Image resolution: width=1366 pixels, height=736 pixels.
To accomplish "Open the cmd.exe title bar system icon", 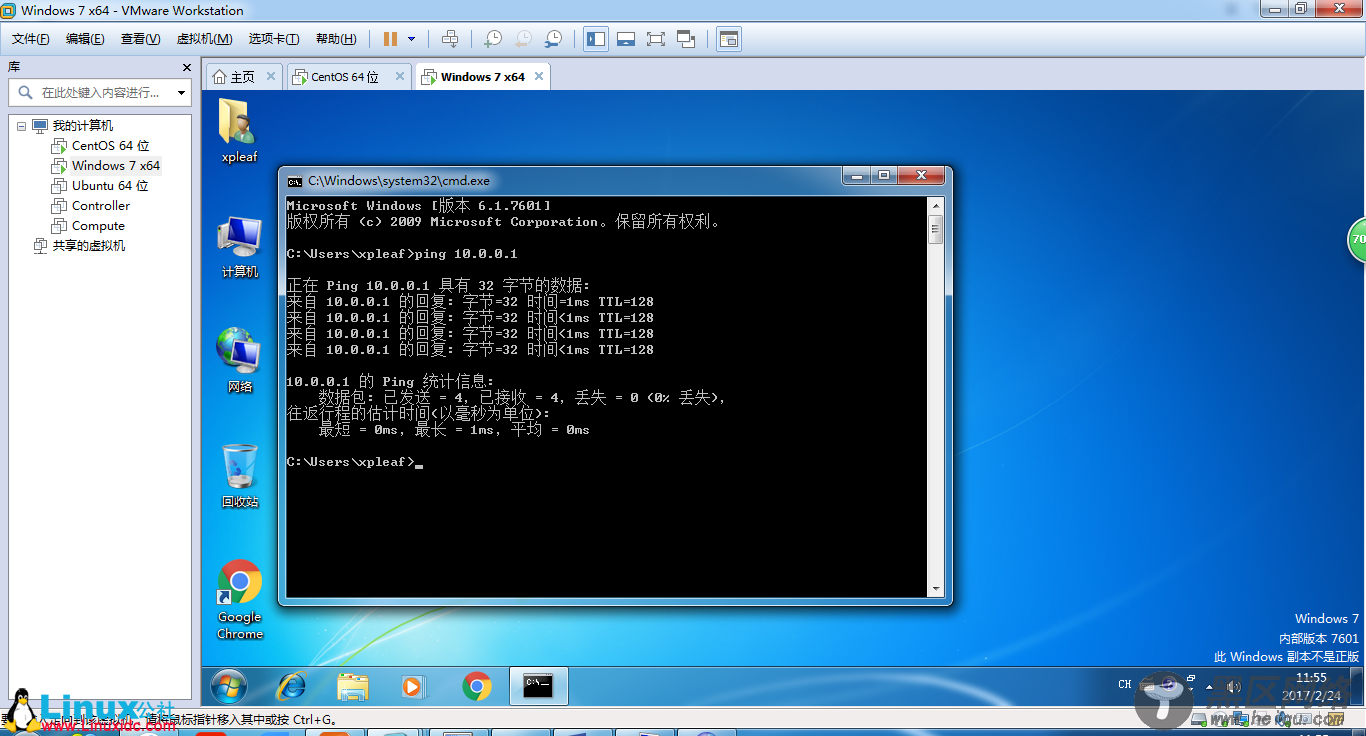I will pos(295,181).
